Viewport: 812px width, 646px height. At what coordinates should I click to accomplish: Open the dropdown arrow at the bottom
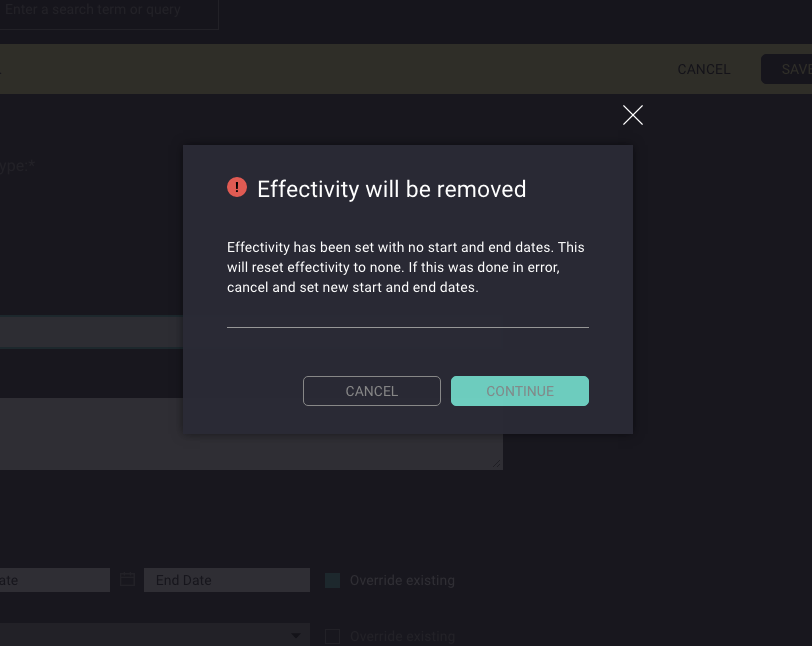click(x=296, y=636)
